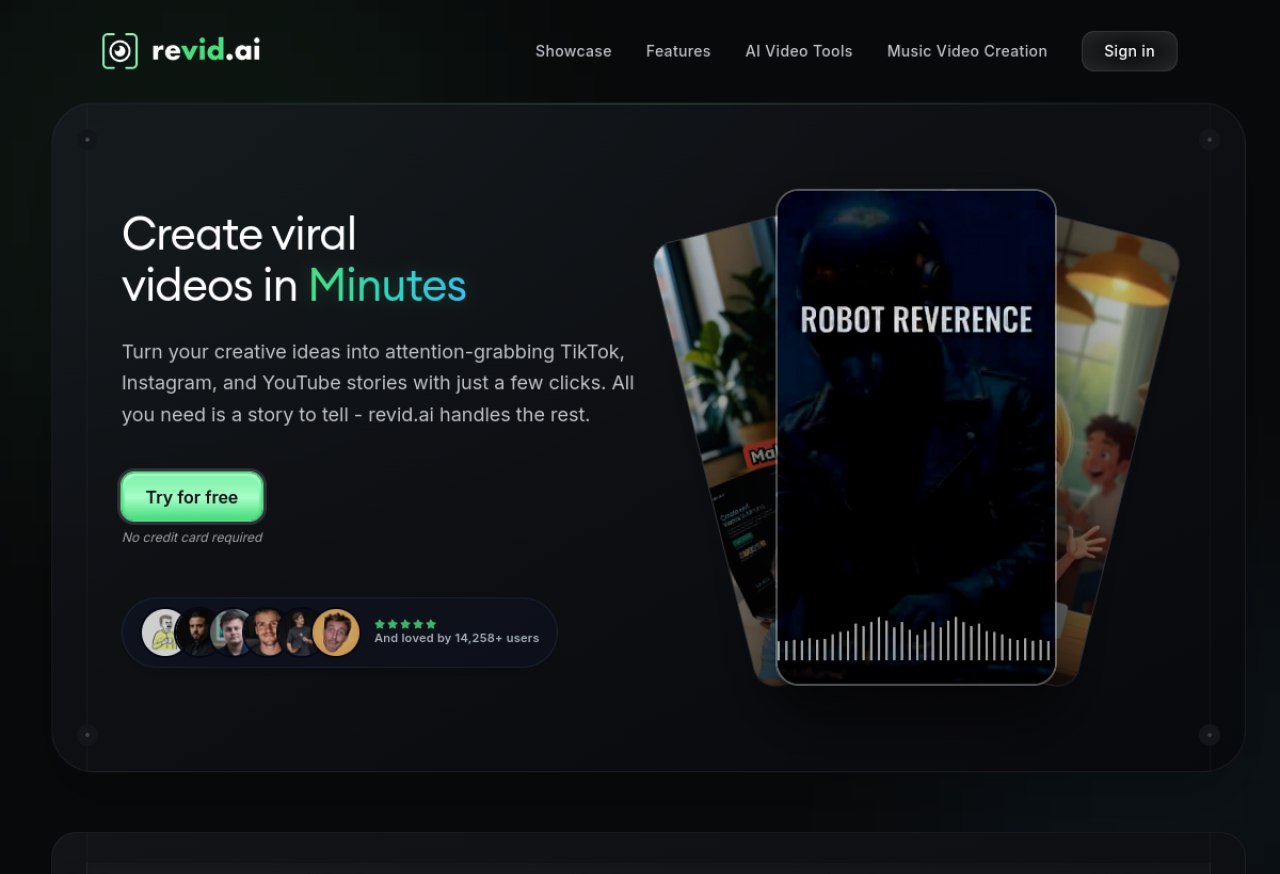Click the orange-background user avatar
The height and width of the screenshot is (874, 1280).
click(336, 632)
